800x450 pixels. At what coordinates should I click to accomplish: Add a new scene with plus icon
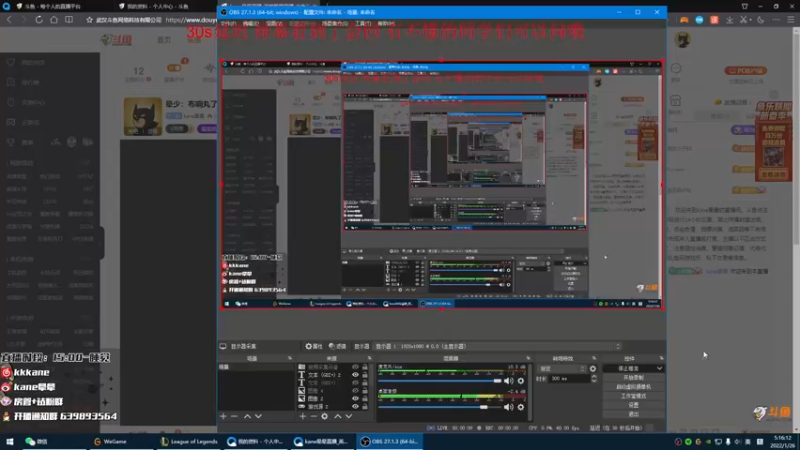tap(223, 416)
